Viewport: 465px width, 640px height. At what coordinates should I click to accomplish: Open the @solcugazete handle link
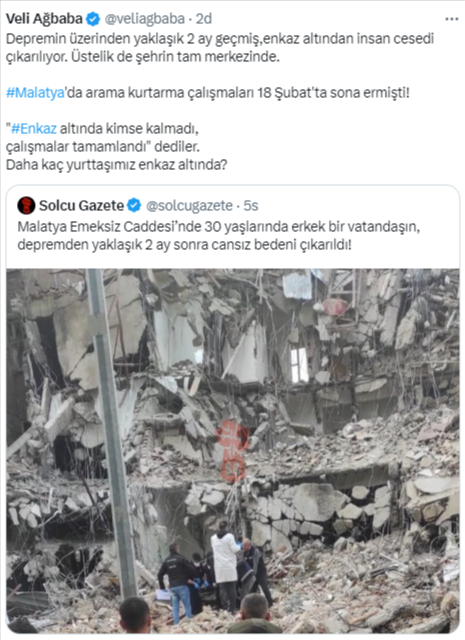click(x=189, y=205)
